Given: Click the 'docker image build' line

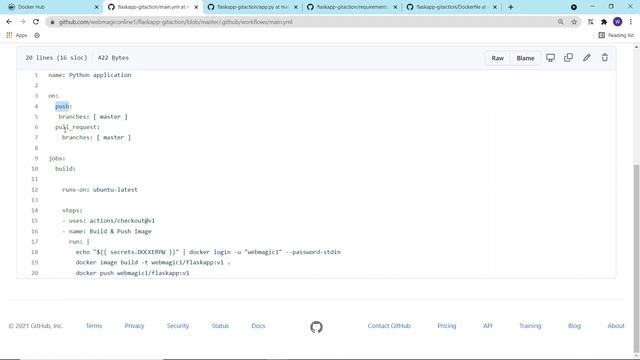Looking at the screenshot, I should (x=153, y=262).
